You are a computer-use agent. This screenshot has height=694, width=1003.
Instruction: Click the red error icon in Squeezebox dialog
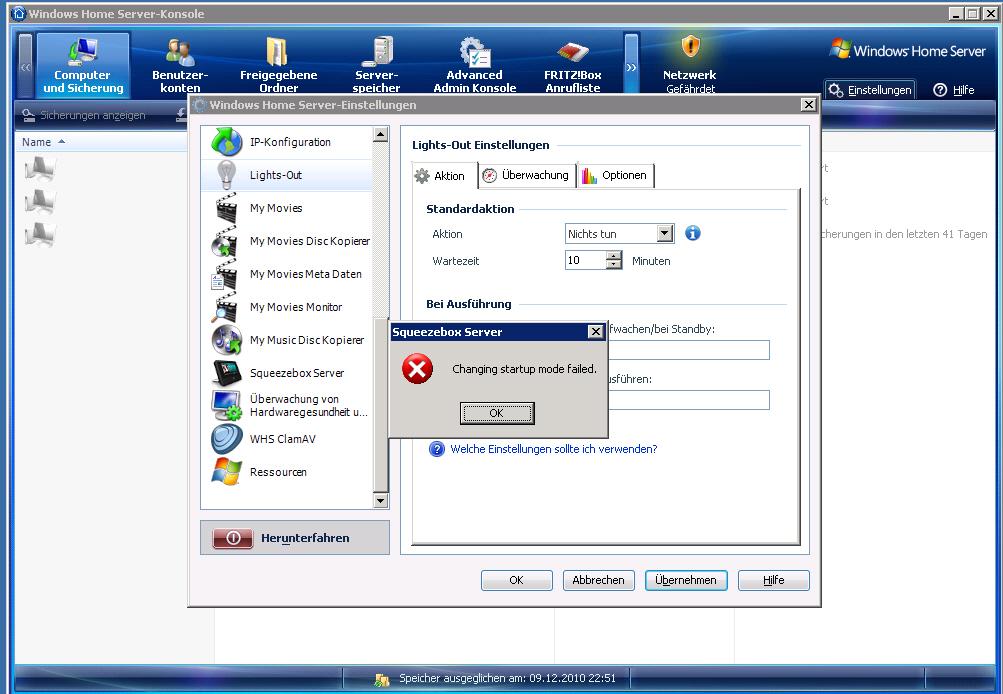pyautogui.click(x=418, y=369)
